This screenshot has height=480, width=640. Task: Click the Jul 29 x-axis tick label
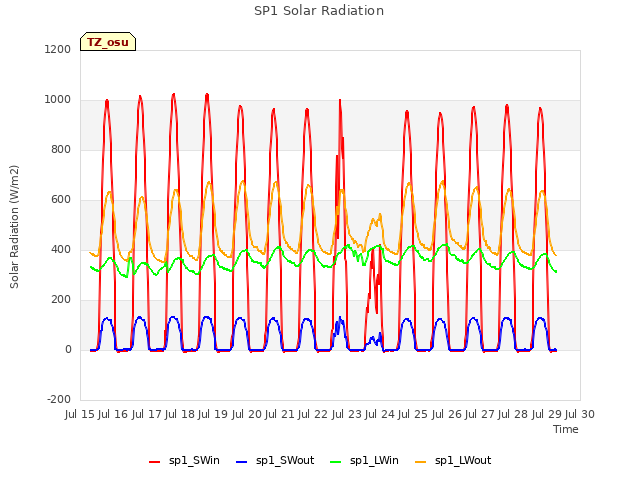click(x=547, y=414)
